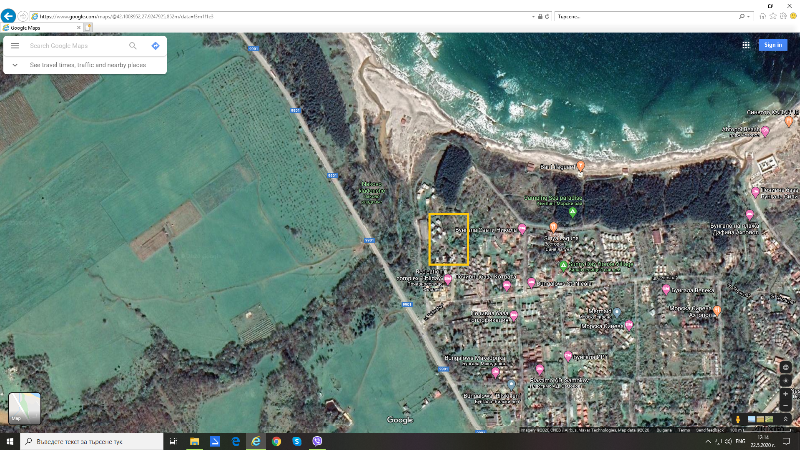Open a new browser tab
Viewport: 800px width, 450px height.
[88, 28]
